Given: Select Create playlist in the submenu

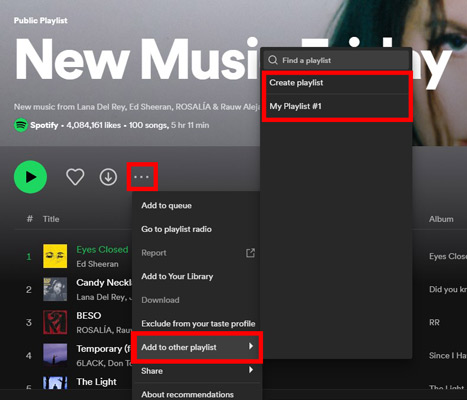Looking at the screenshot, I should click(x=336, y=83).
